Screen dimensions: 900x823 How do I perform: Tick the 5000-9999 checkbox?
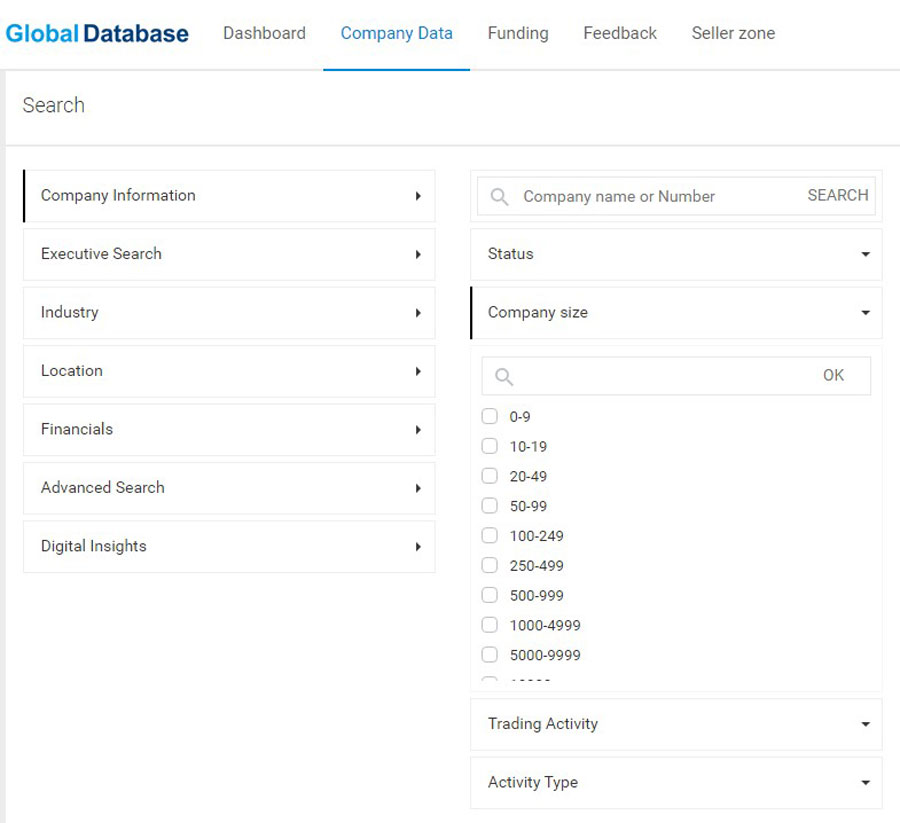coord(490,655)
